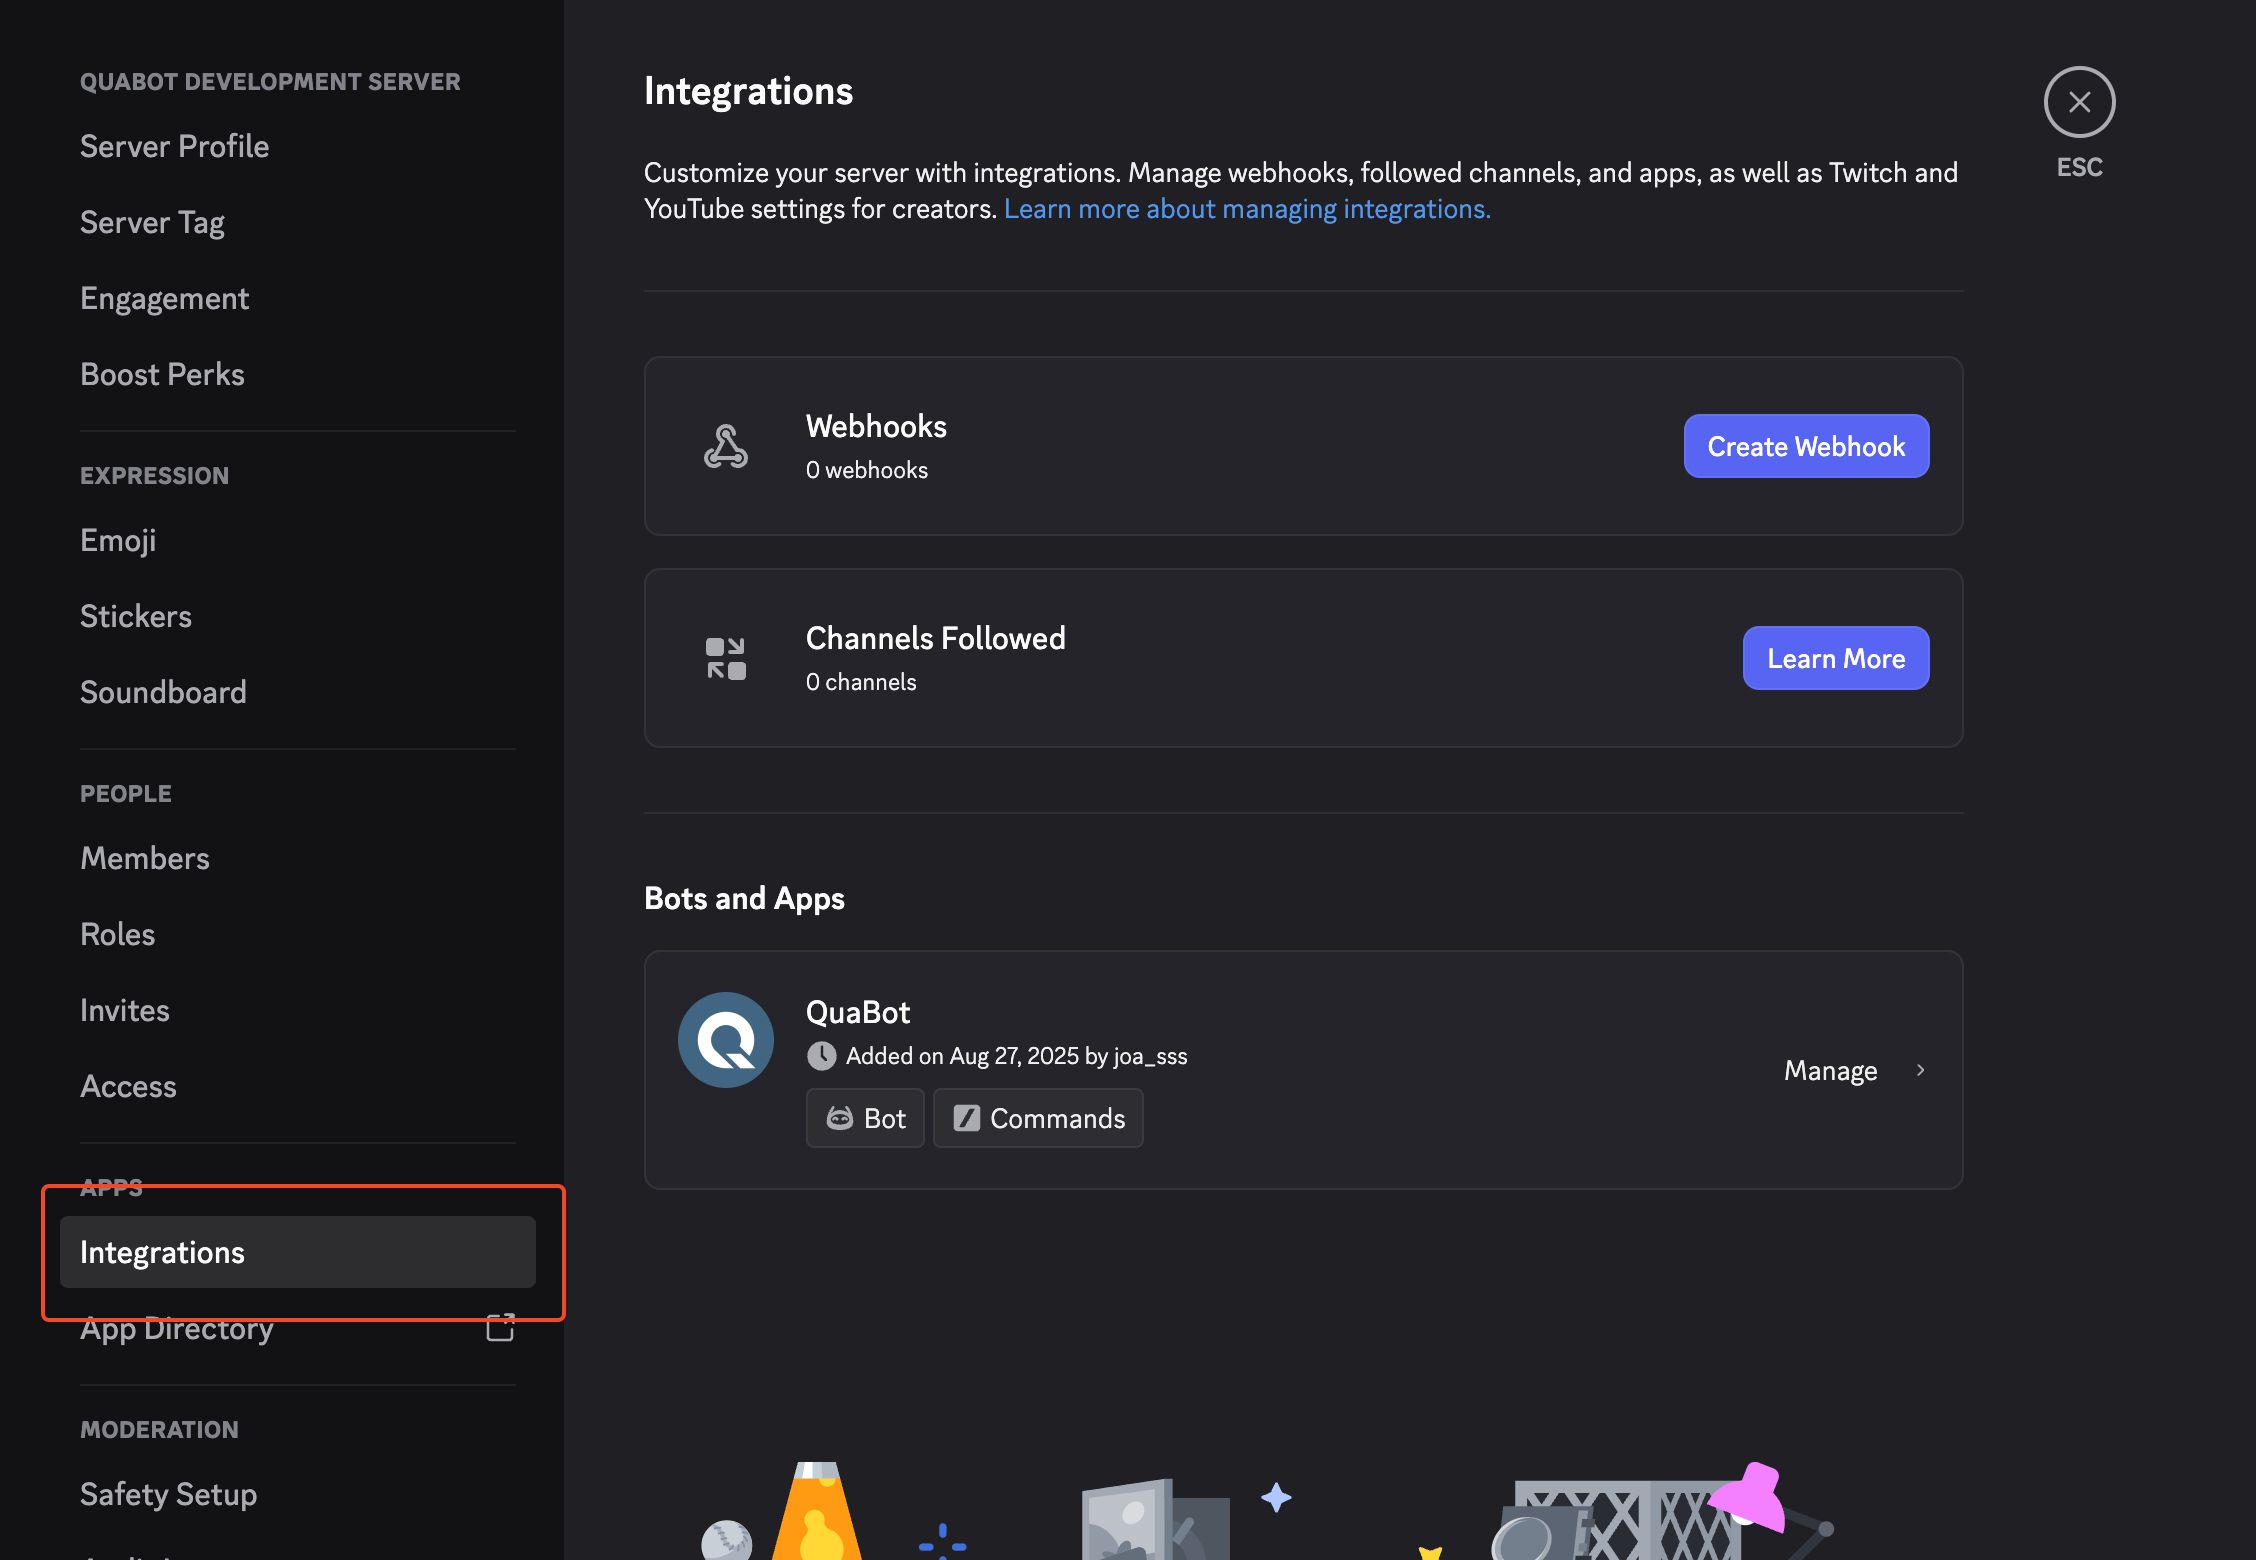The width and height of the screenshot is (2256, 1560).
Task: Click the Channels Followed title
Action: coord(936,638)
